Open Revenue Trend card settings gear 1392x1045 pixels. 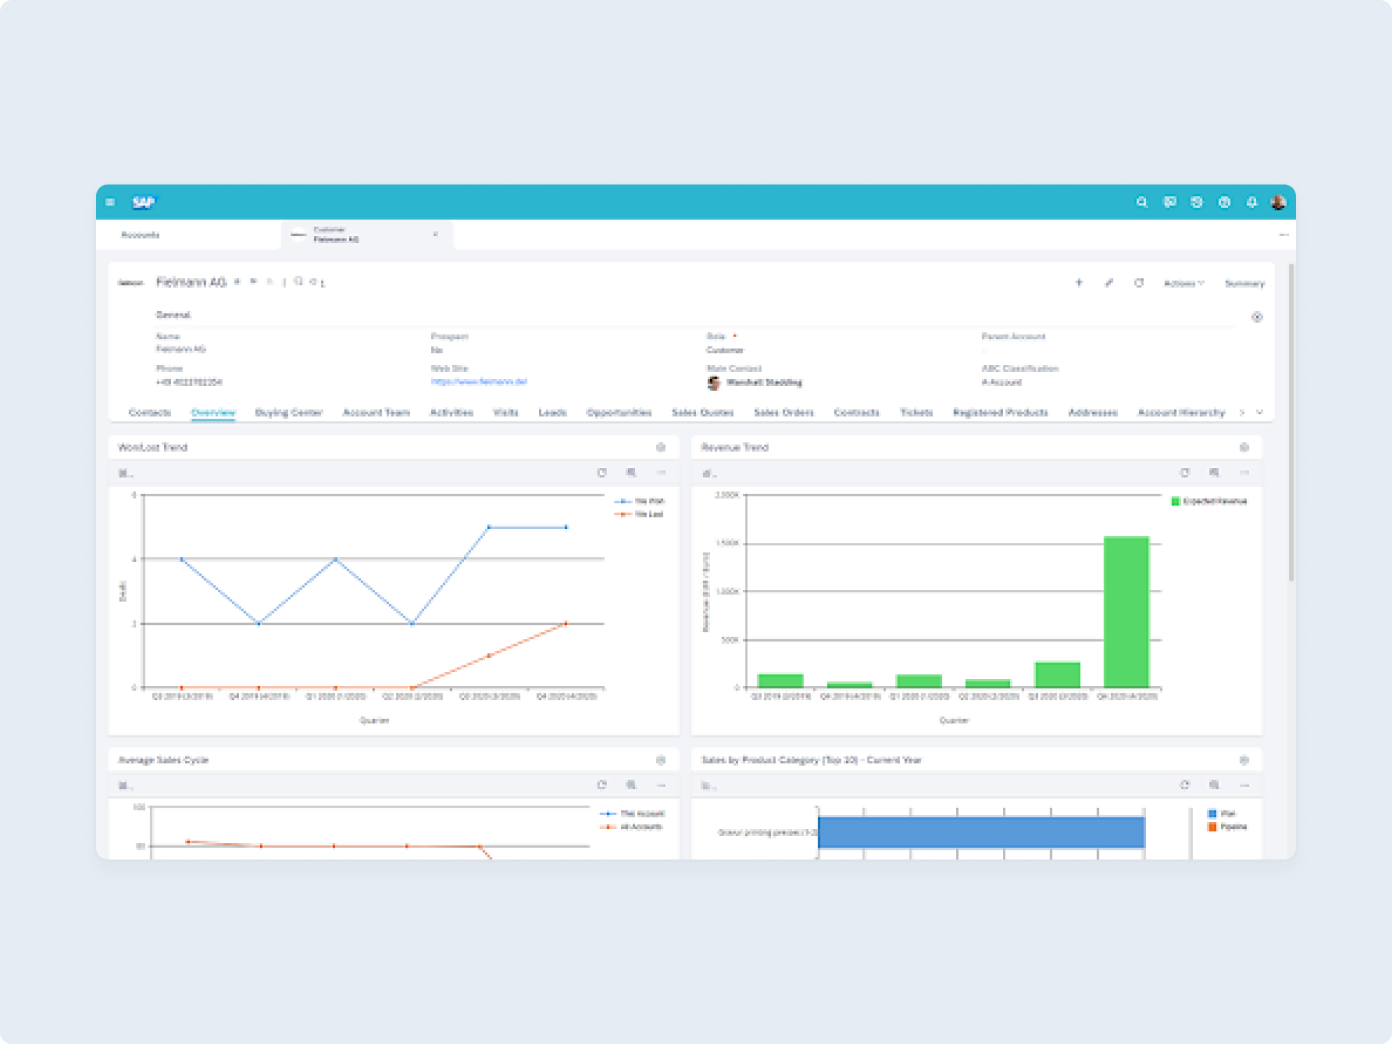click(1244, 447)
